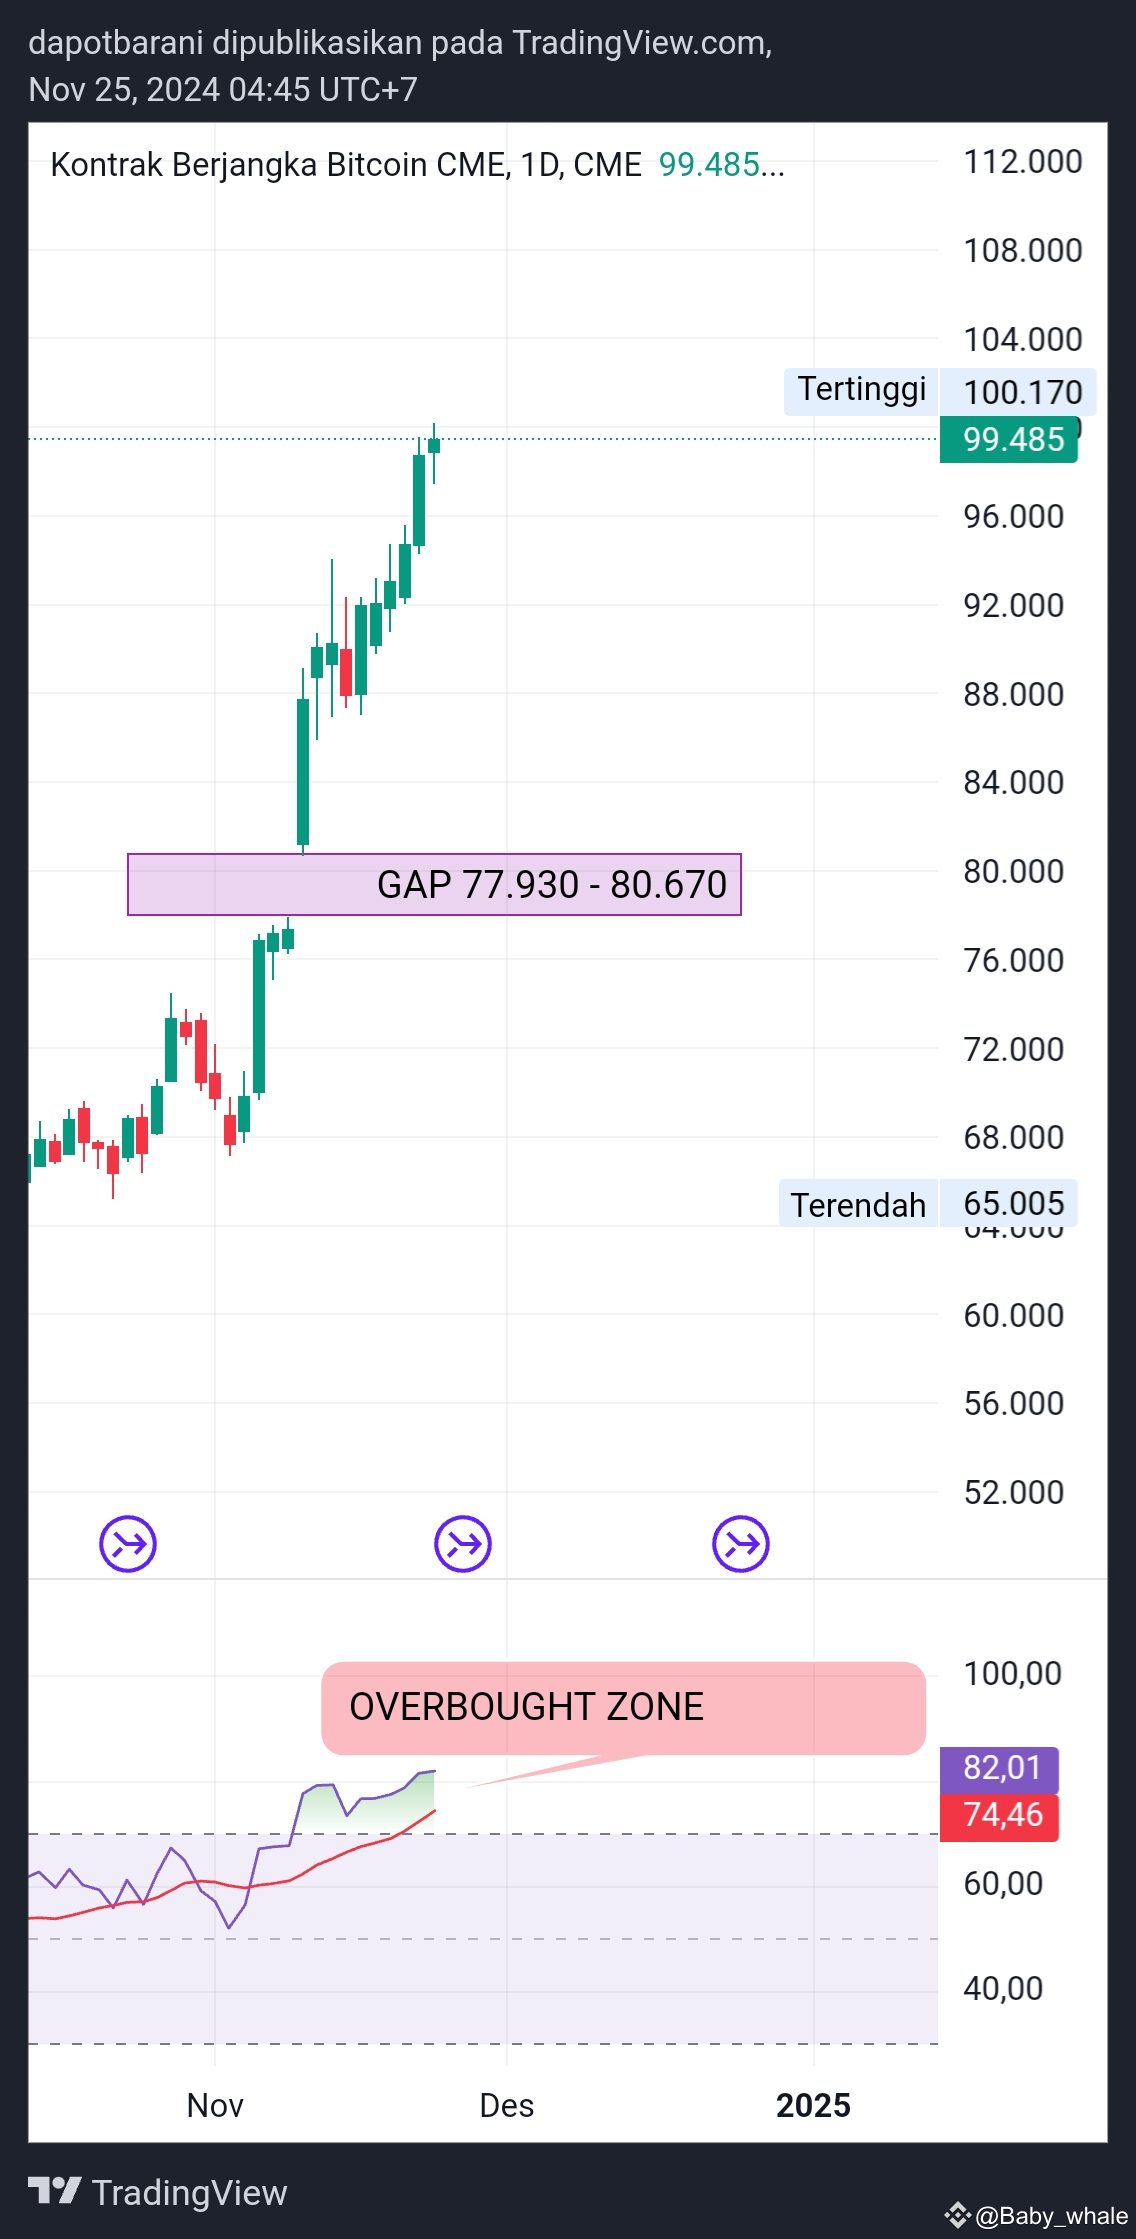
Task: Select the OVERBOUGHT ZONE callout
Action: 623,1707
